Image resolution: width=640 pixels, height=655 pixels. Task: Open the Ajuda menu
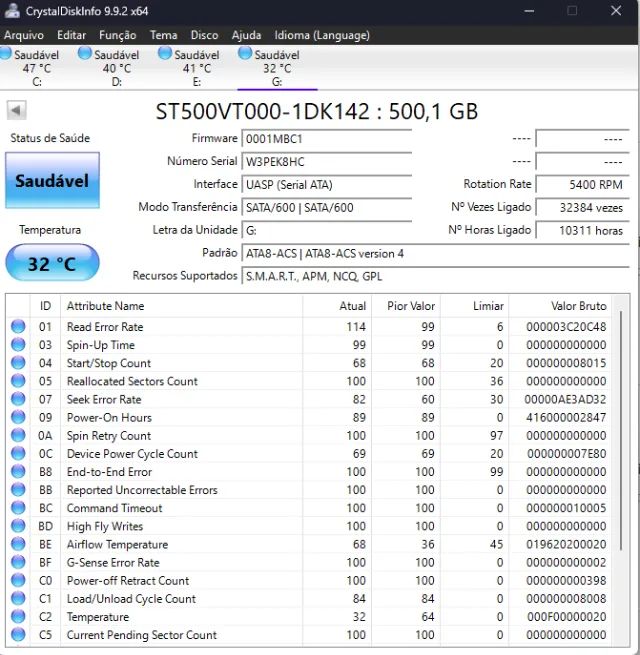(x=246, y=35)
